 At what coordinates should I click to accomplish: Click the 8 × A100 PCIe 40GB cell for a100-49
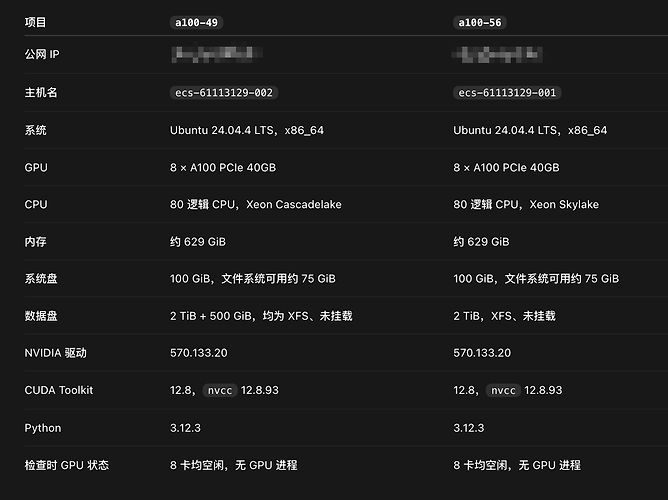[x=223, y=167]
